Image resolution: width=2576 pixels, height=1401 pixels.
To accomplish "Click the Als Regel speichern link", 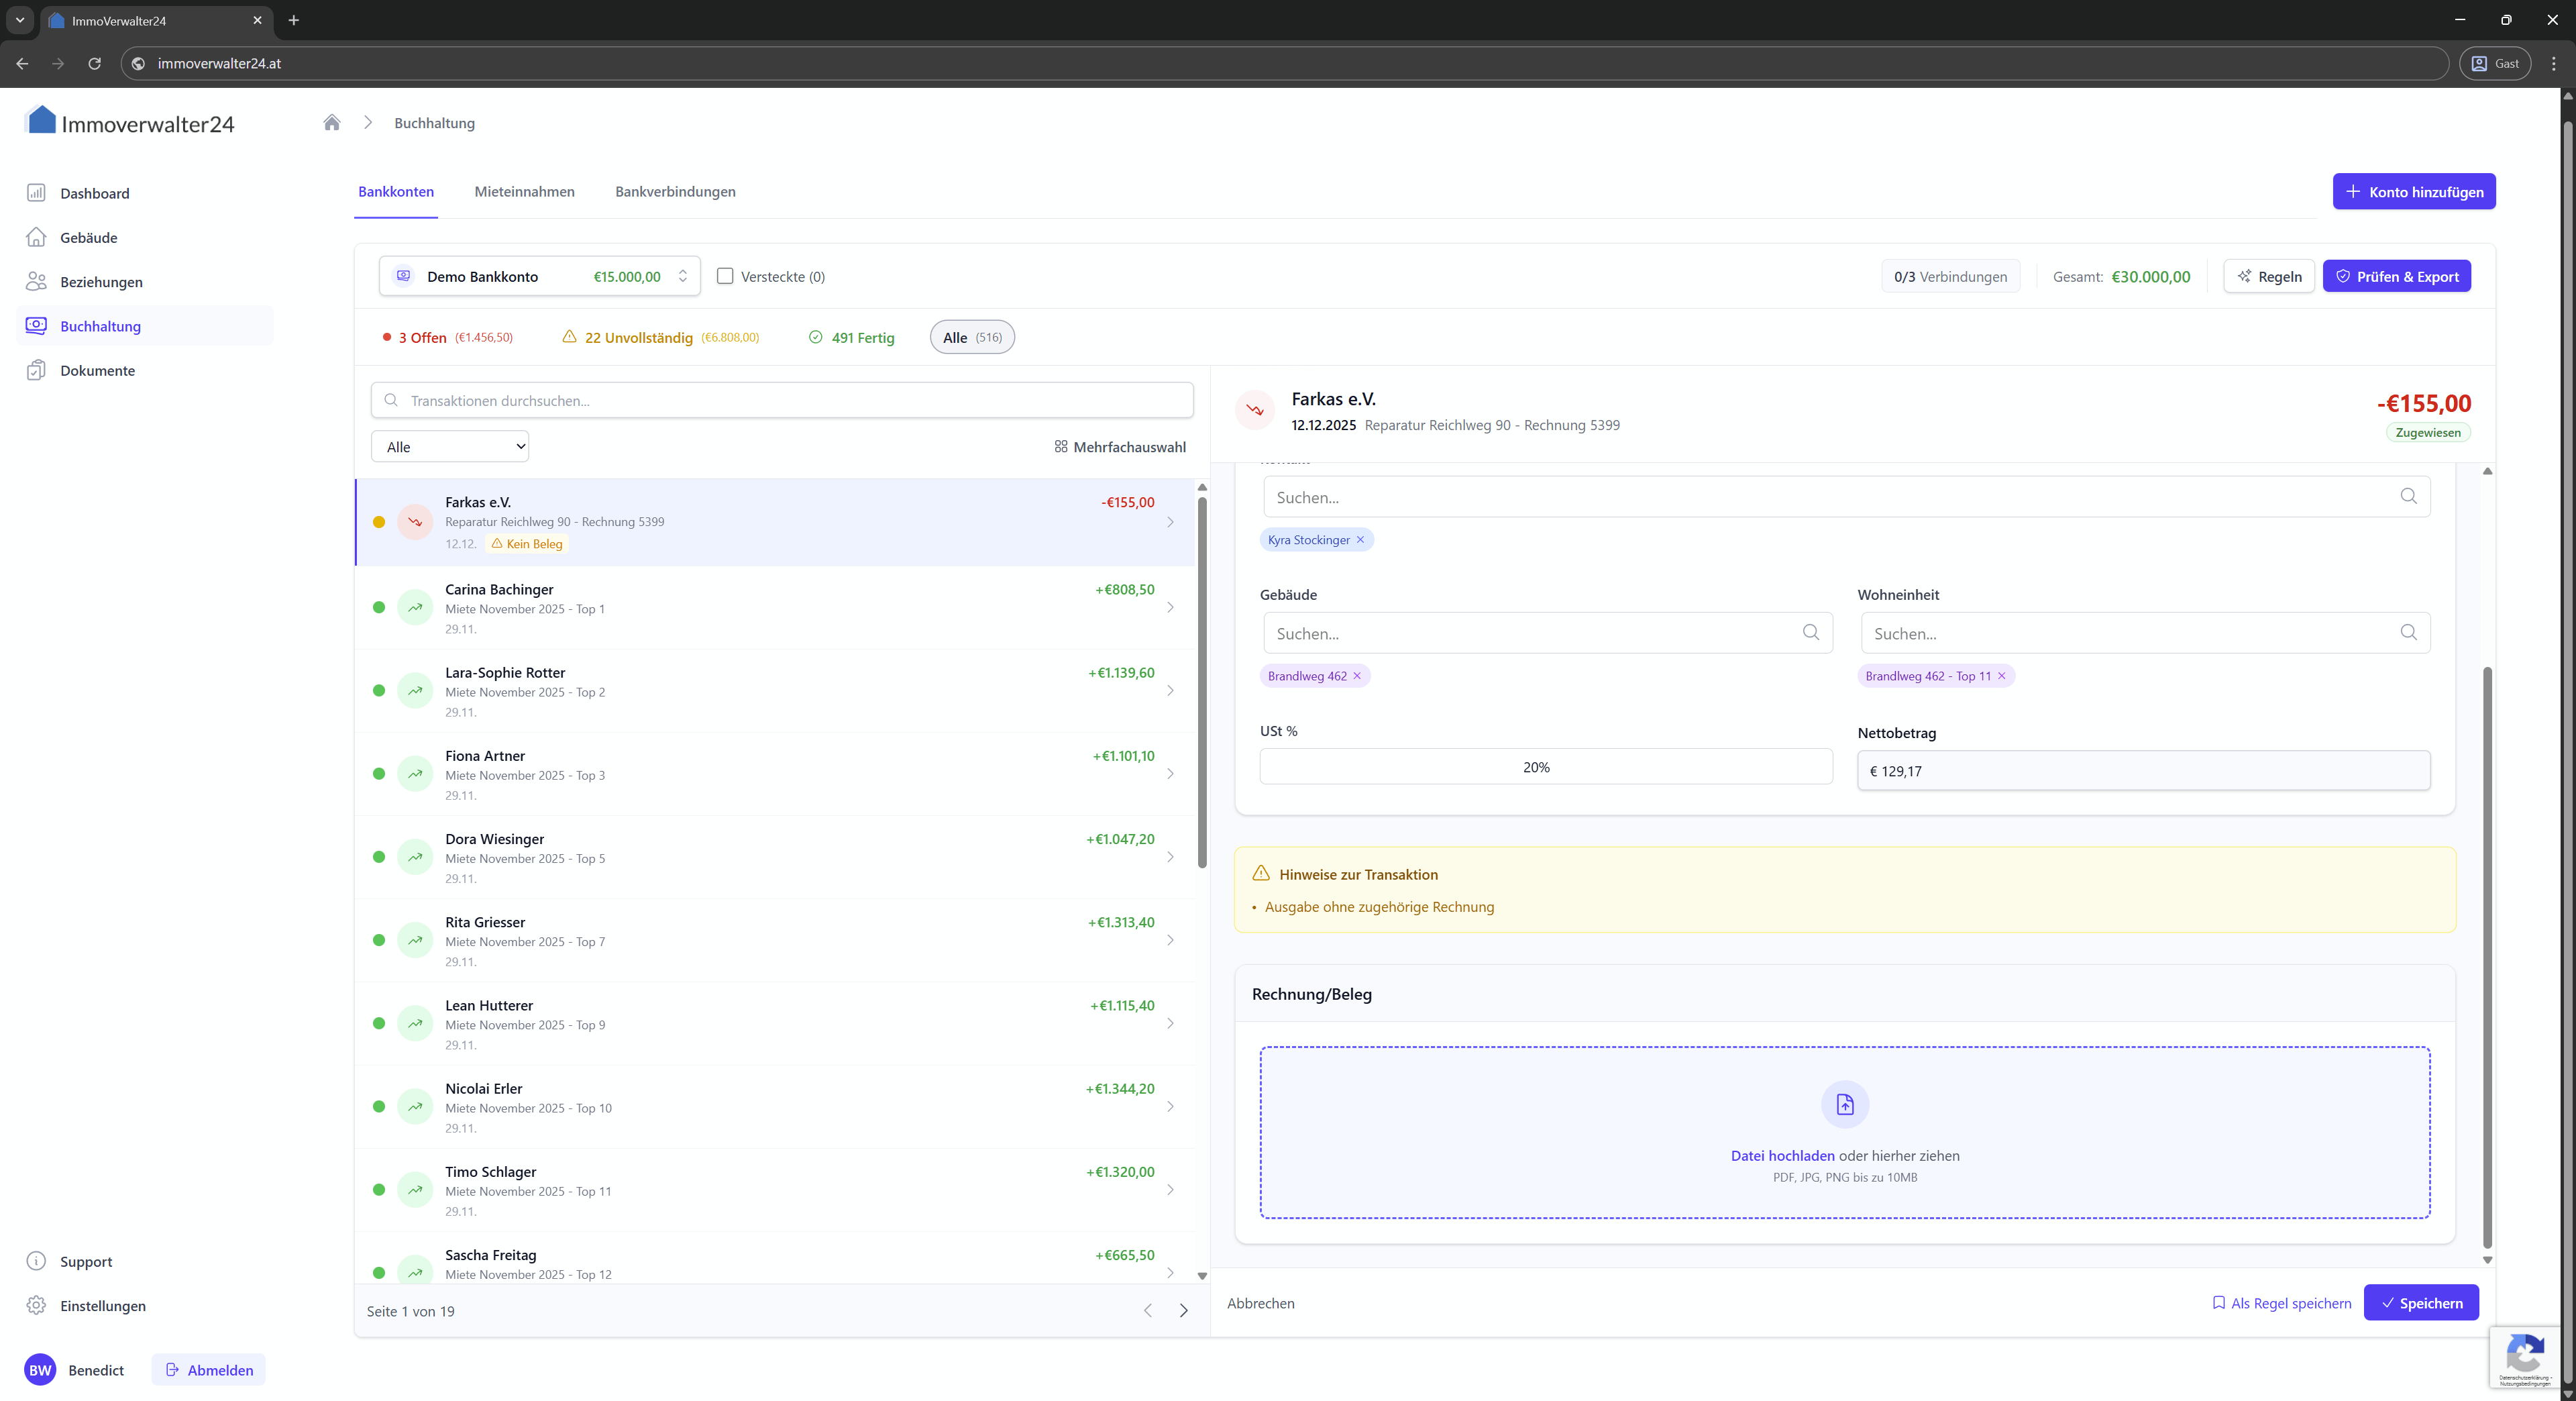I will click(2281, 1303).
